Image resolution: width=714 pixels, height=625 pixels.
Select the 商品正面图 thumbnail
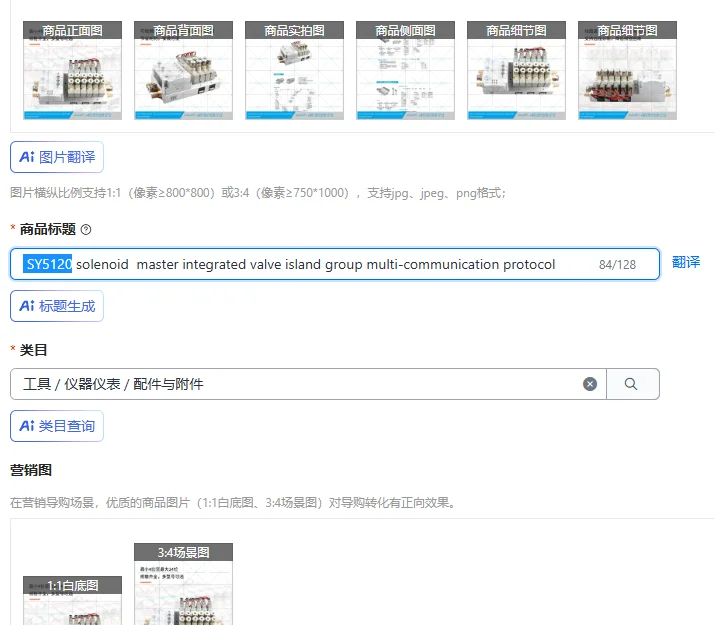pyautogui.click(x=72, y=70)
